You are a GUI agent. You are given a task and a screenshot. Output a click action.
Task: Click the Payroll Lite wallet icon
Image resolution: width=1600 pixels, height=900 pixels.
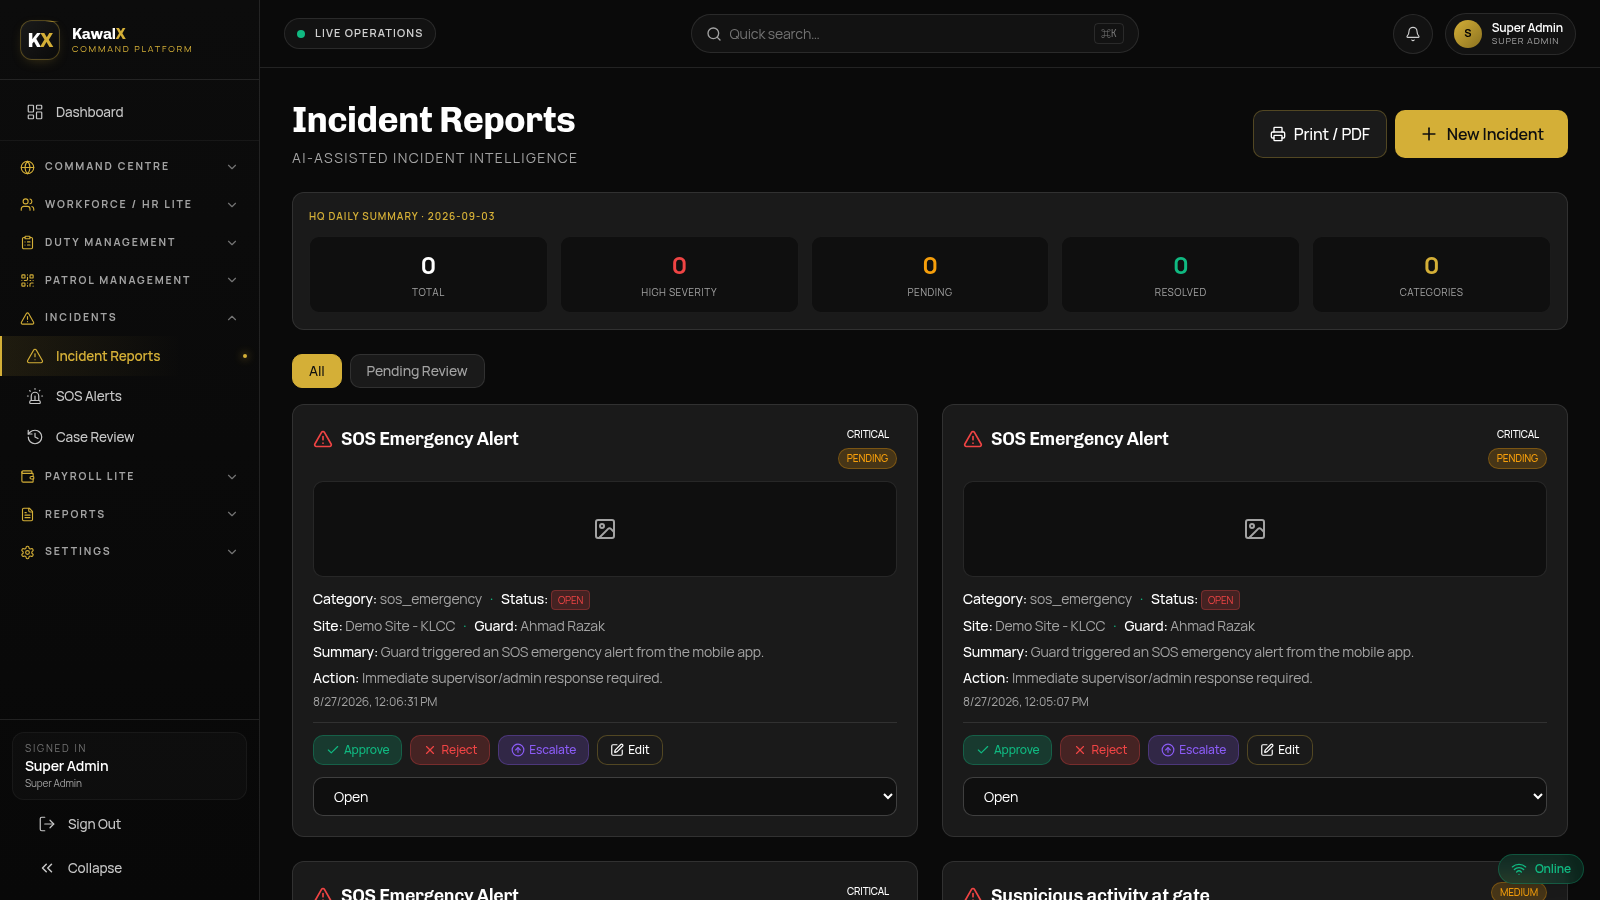pos(28,477)
